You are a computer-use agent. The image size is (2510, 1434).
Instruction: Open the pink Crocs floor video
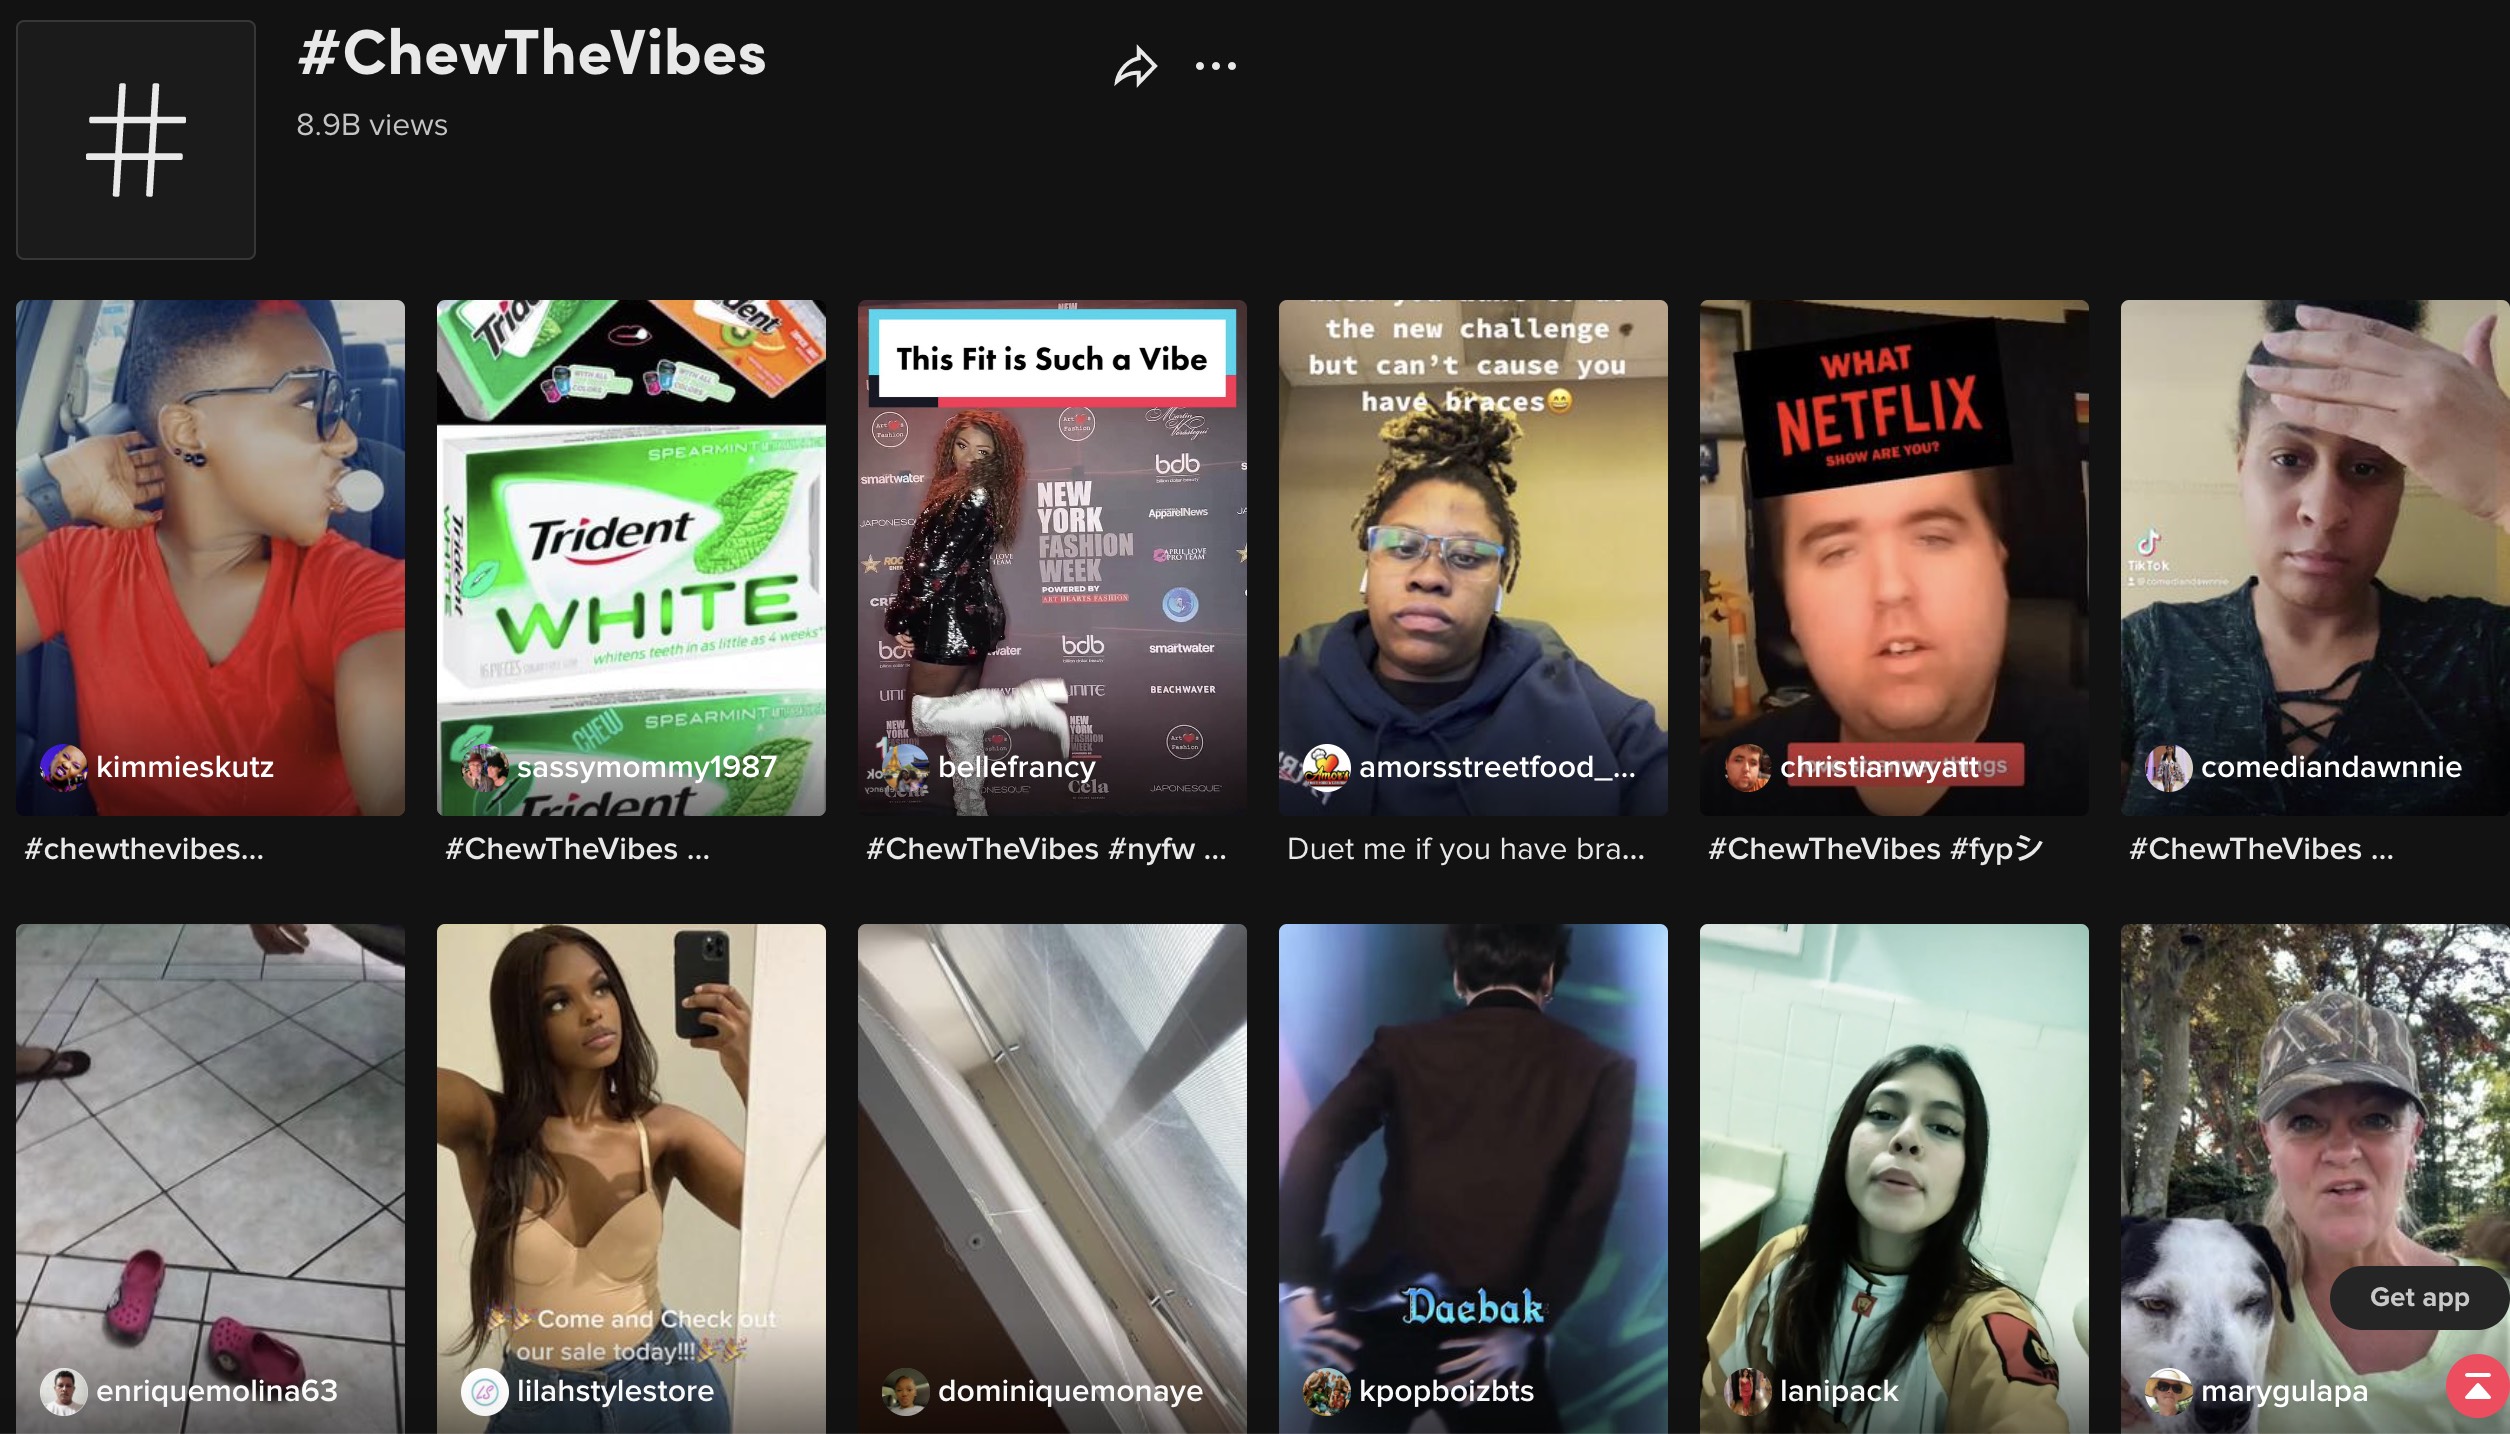coord(210,1150)
